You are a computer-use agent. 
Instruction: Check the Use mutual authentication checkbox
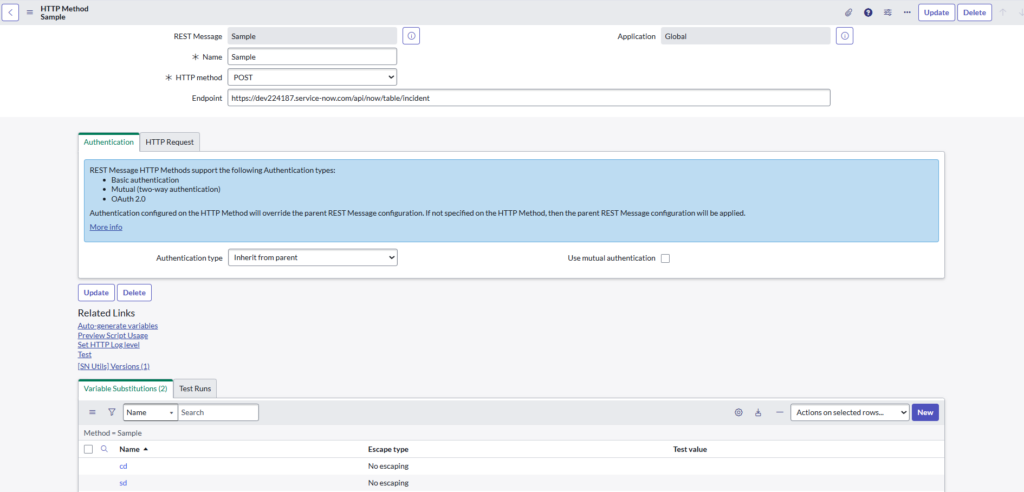[665, 258]
